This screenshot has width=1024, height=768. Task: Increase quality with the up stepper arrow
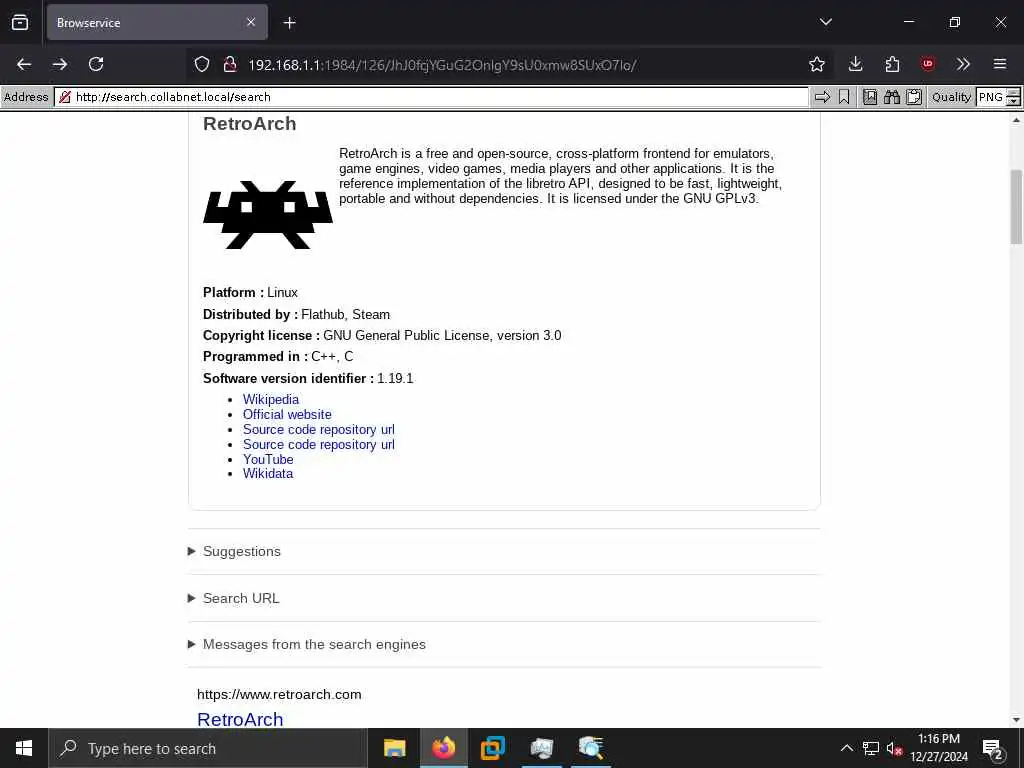point(1013,93)
